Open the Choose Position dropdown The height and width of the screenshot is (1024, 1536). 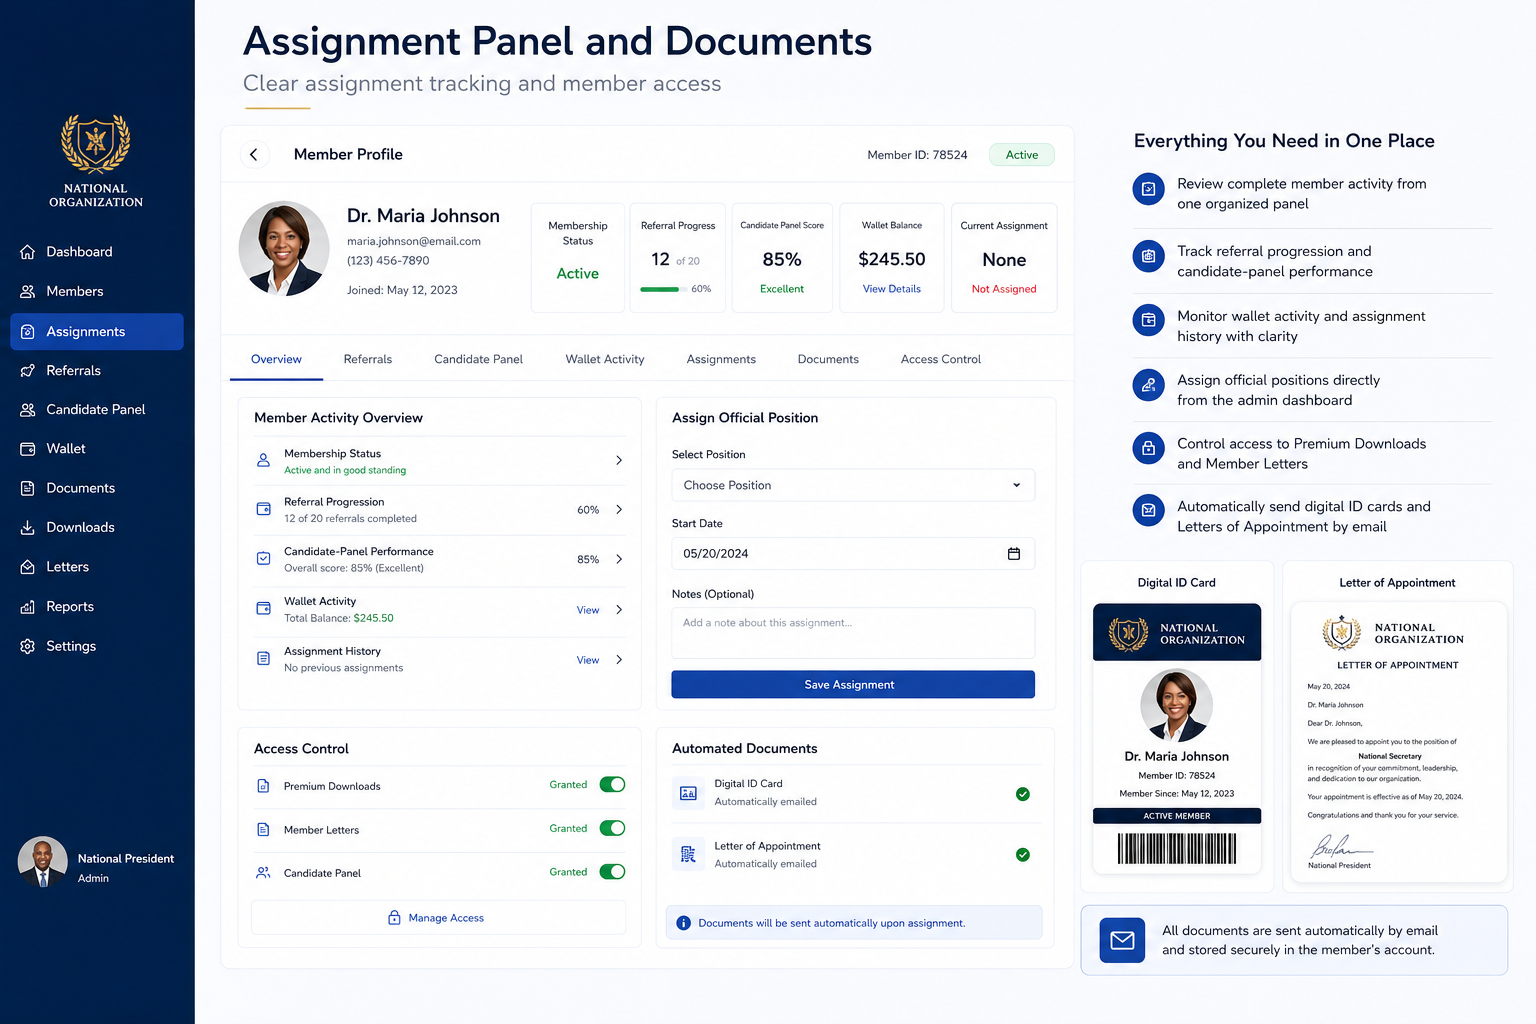tap(853, 485)
